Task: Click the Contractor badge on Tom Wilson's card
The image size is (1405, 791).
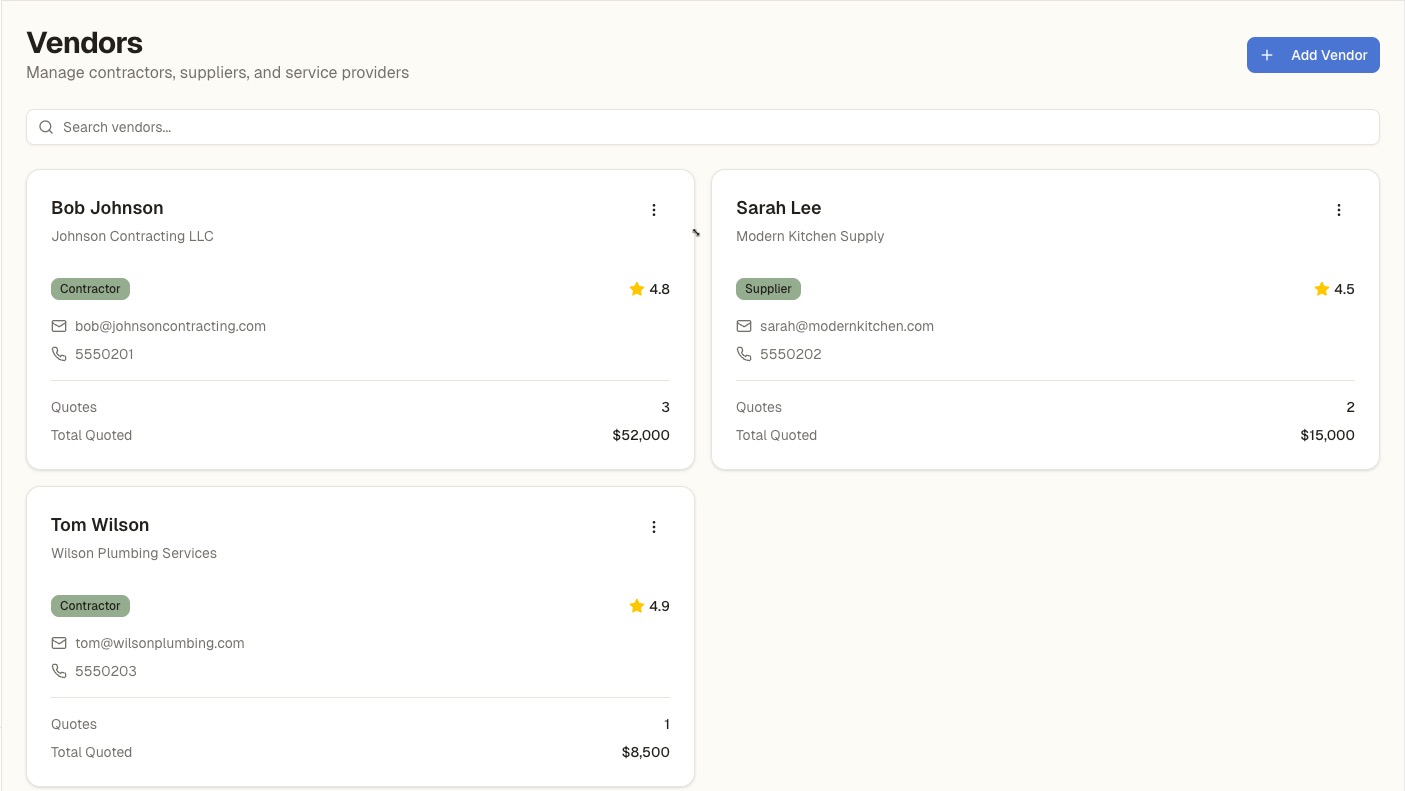Action: coord(90,605)
